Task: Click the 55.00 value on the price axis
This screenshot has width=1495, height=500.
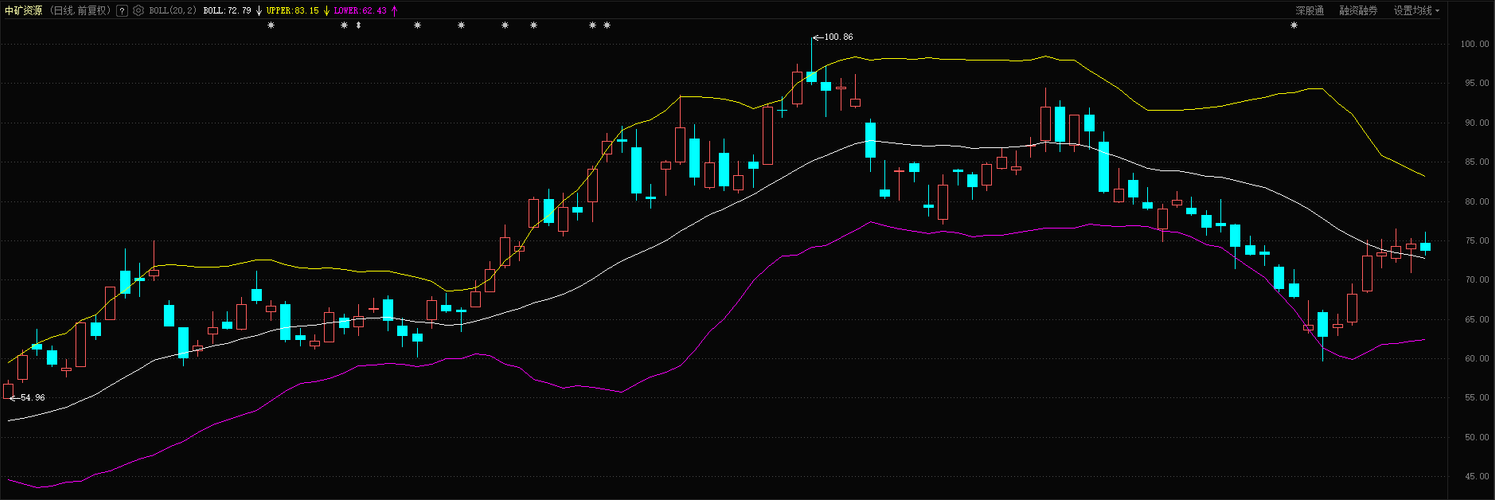Action: [x=1477, y=398]
